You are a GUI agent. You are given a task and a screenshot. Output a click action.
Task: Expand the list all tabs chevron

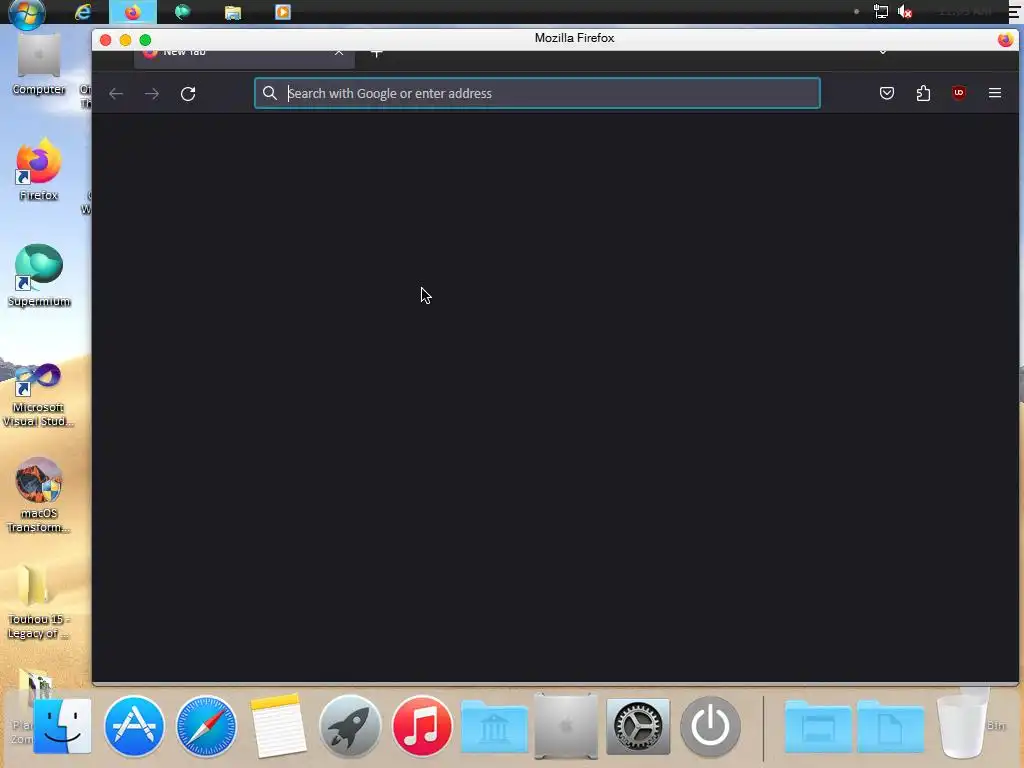click(882, 52)
